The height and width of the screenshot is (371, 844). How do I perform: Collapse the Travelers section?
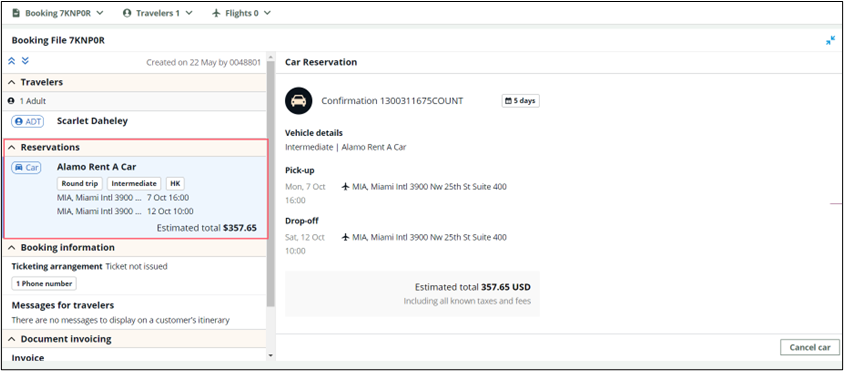click(x=12, y=82)
